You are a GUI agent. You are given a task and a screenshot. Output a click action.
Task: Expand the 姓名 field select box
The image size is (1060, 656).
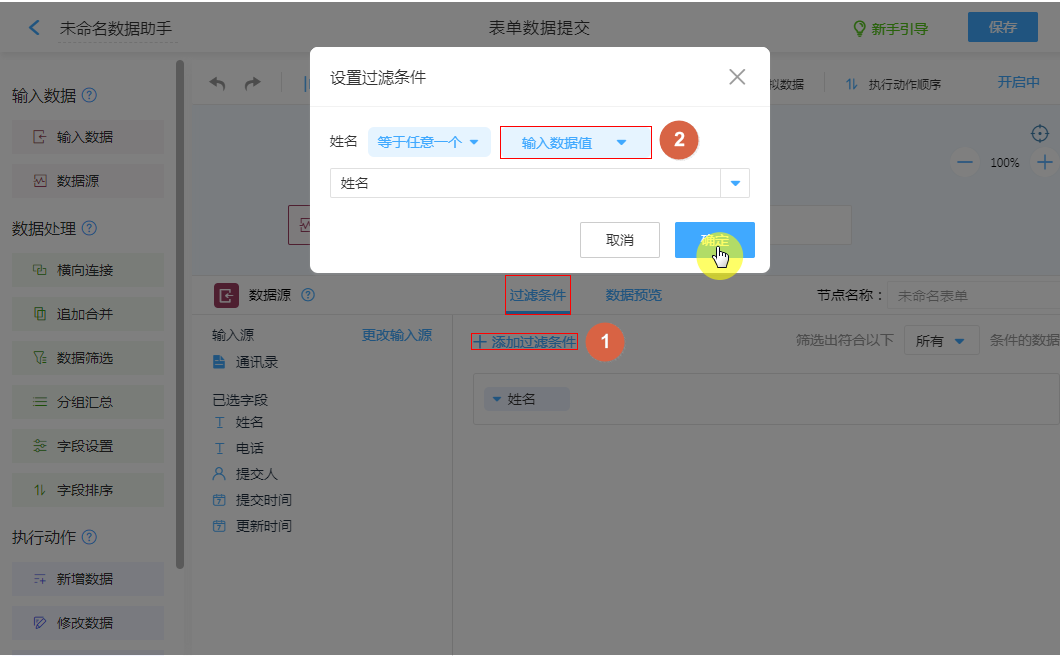click(735, 183)
